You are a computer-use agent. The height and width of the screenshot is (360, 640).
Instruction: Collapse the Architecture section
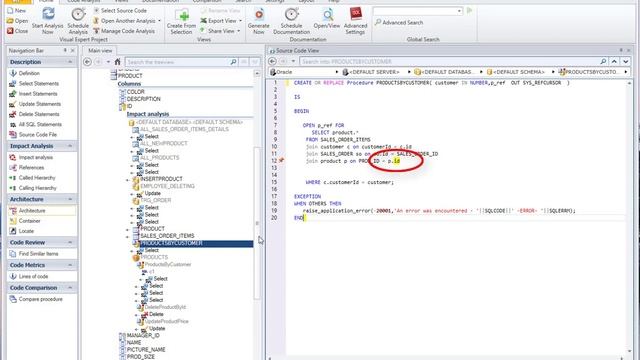(x=70, y=199)
